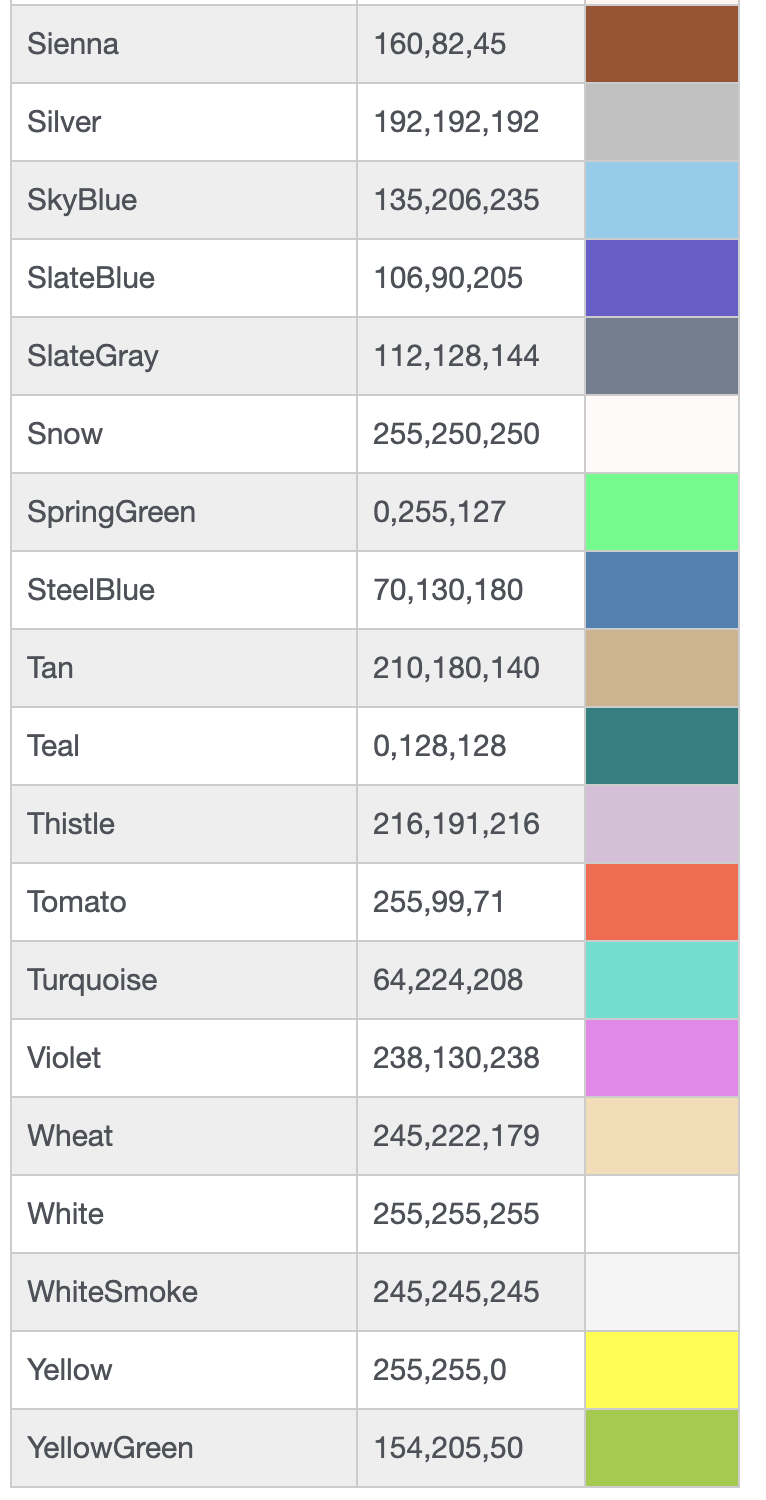Click the Tan RGB value 210,180,140
The image size is (766, 1500).
(456, 668)
